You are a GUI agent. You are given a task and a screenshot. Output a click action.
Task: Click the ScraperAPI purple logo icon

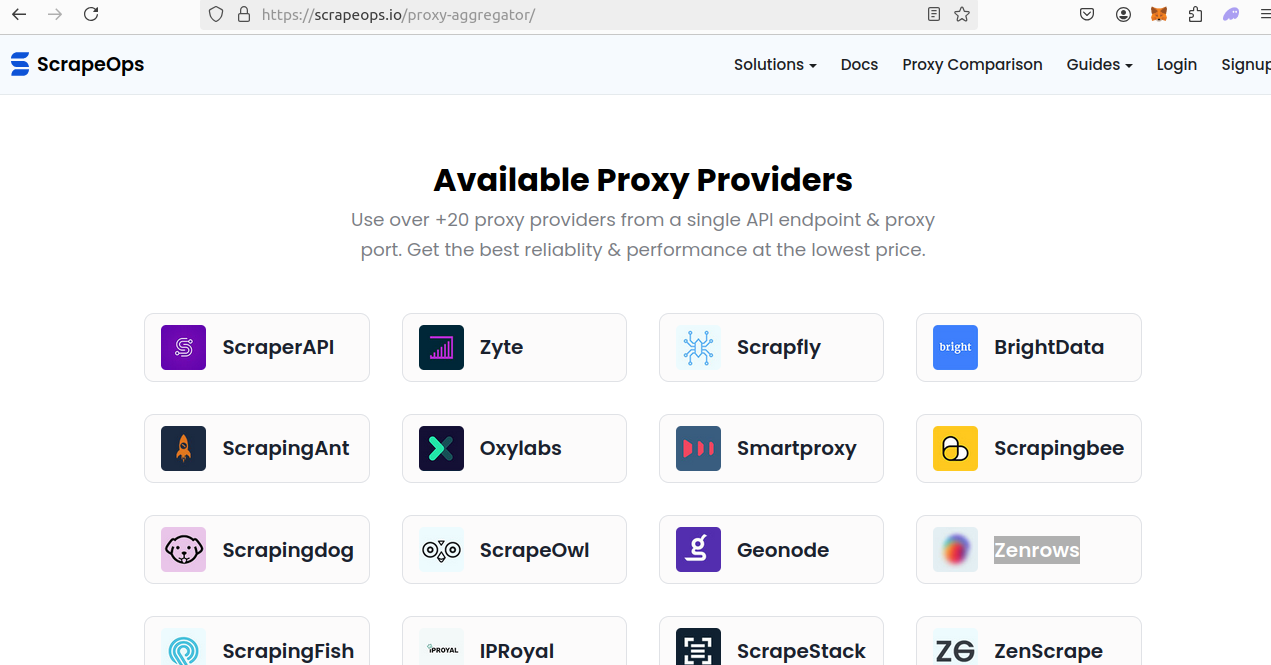pyautogui.click(x=183, y=348)
